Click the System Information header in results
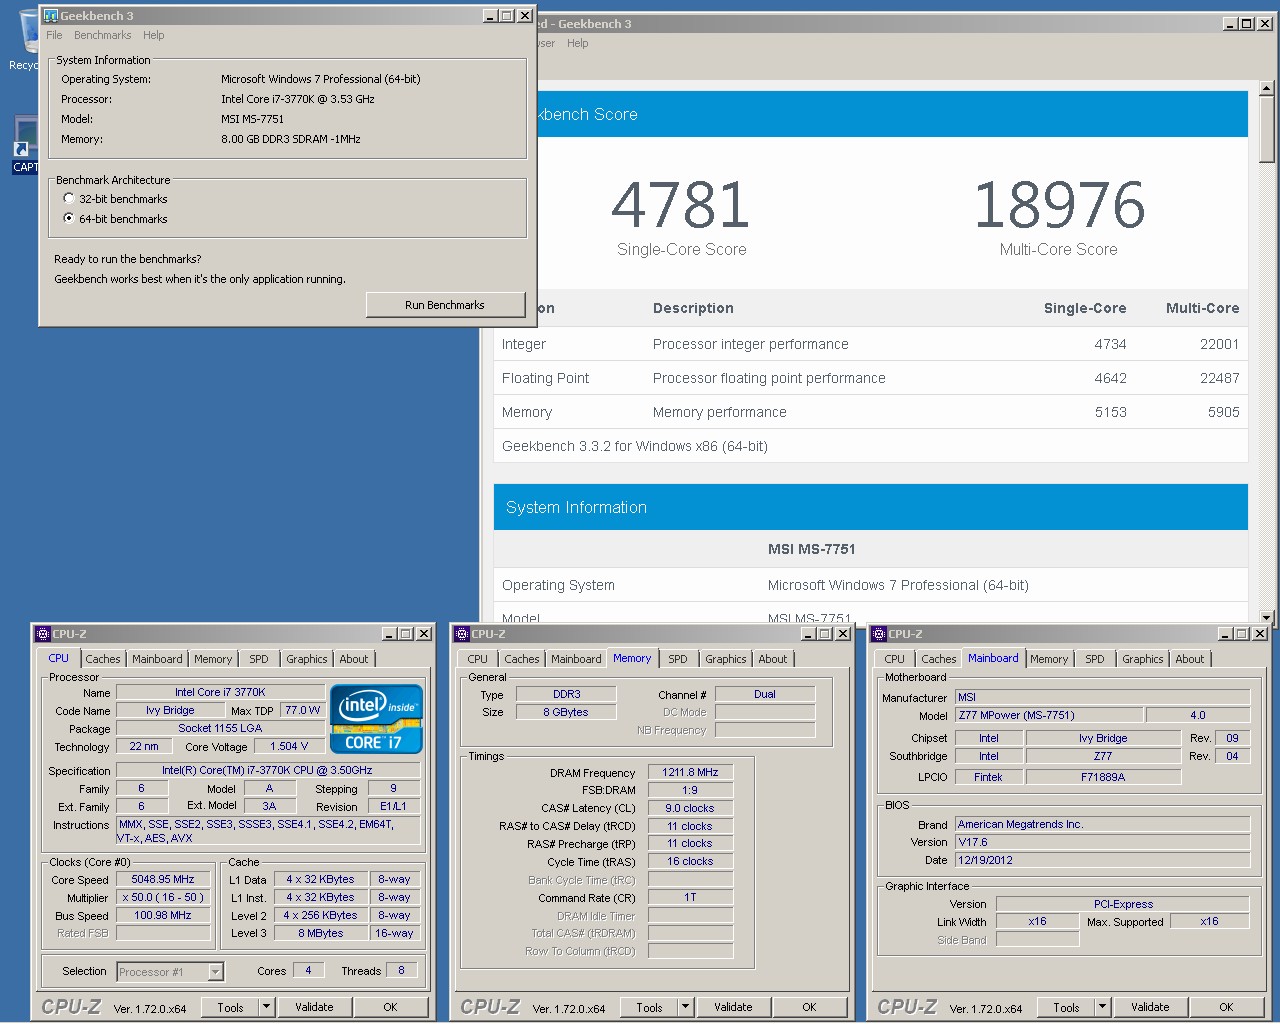Viewport: 1280px width, 1024px height. pos(871,507)
